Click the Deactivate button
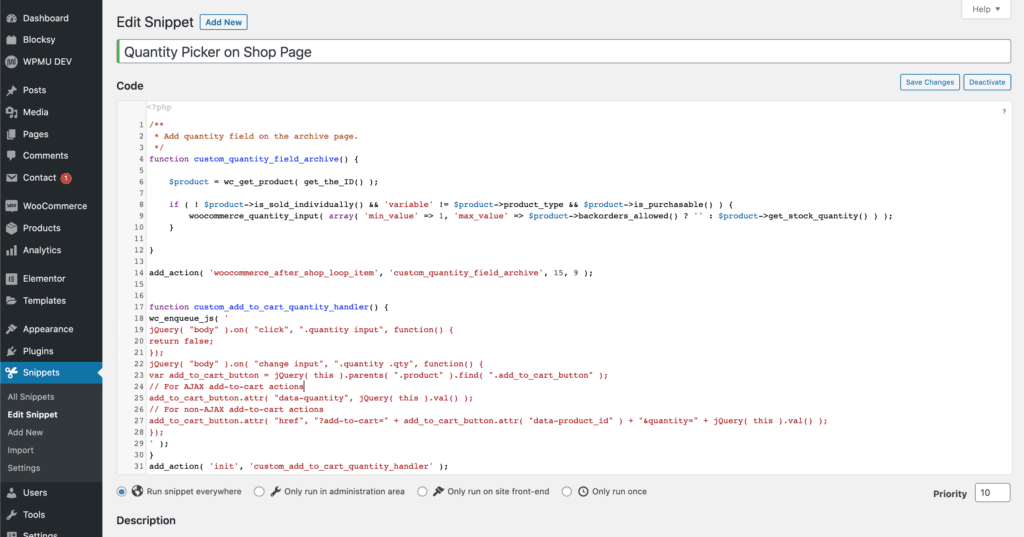The width and height of the screenshot is (1024, 537). click(x=987, y=82)
